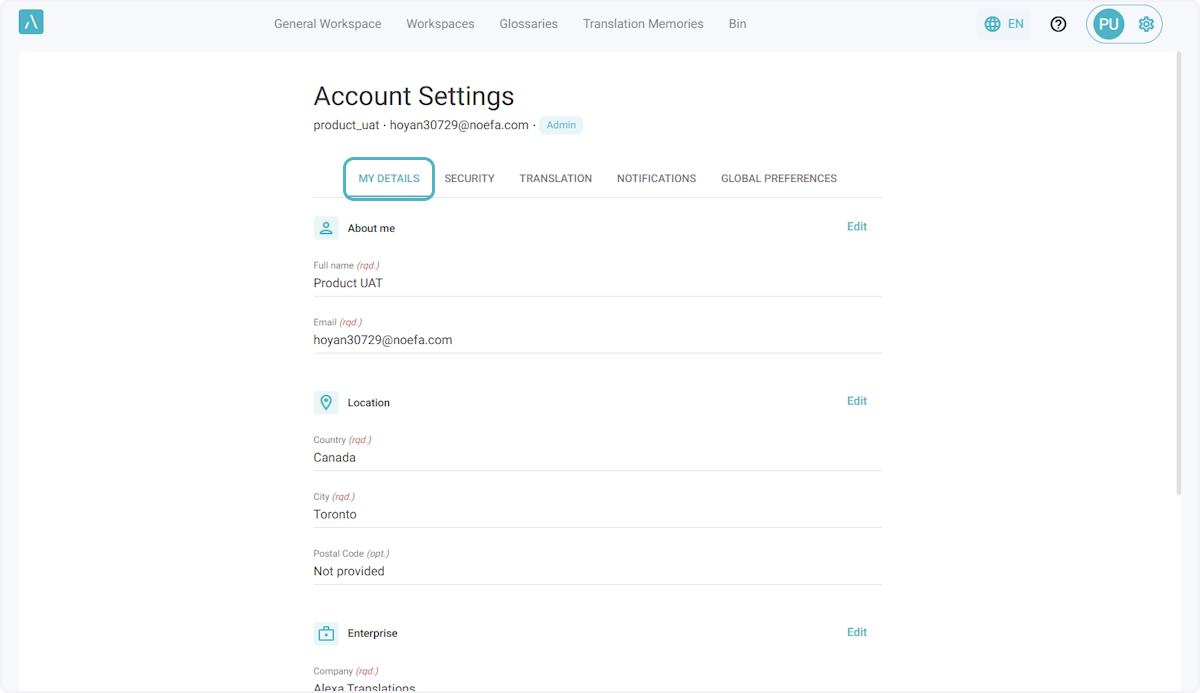The image size is (1200, 693).
Task: Click the app logo in top-left corner
Action: click(x=31, y=23)
